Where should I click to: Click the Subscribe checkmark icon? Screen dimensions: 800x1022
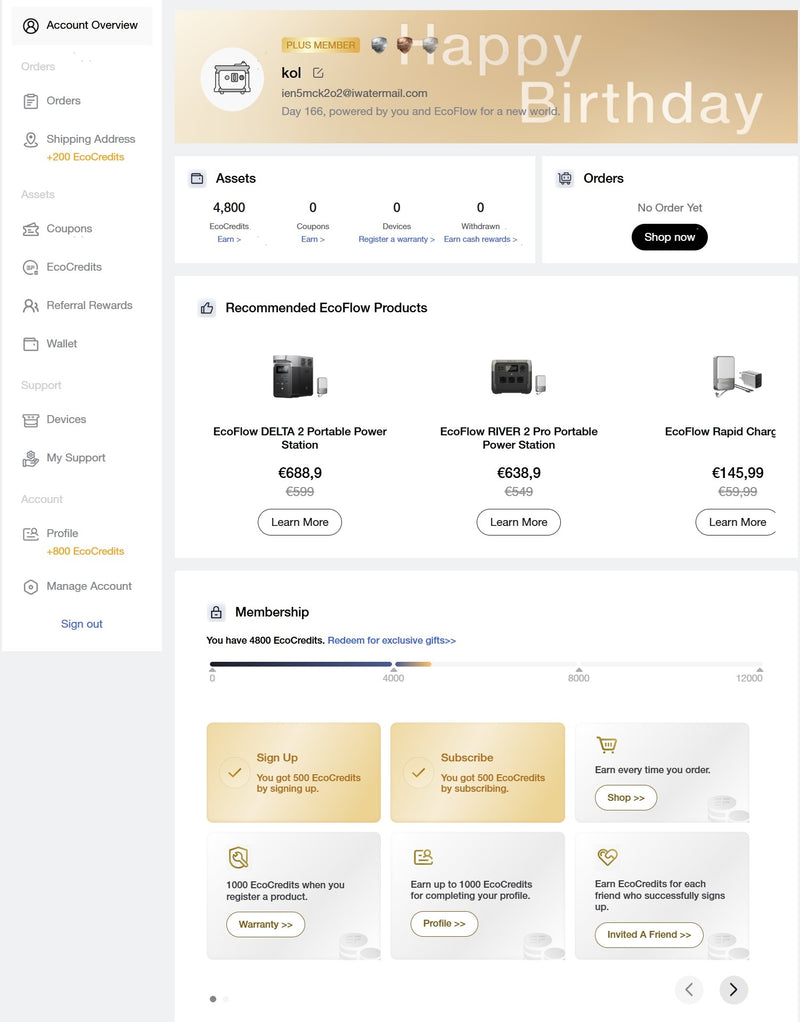[x=419, y=772]
